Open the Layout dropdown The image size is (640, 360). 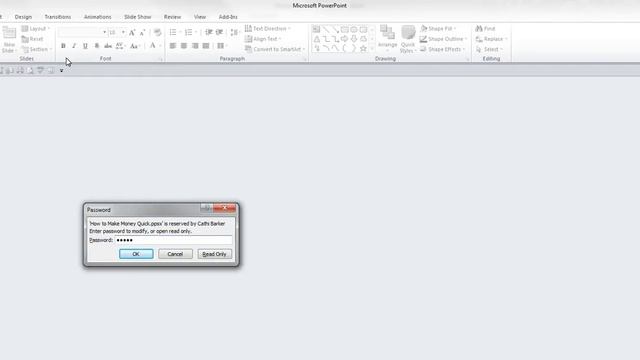point(36,29)
